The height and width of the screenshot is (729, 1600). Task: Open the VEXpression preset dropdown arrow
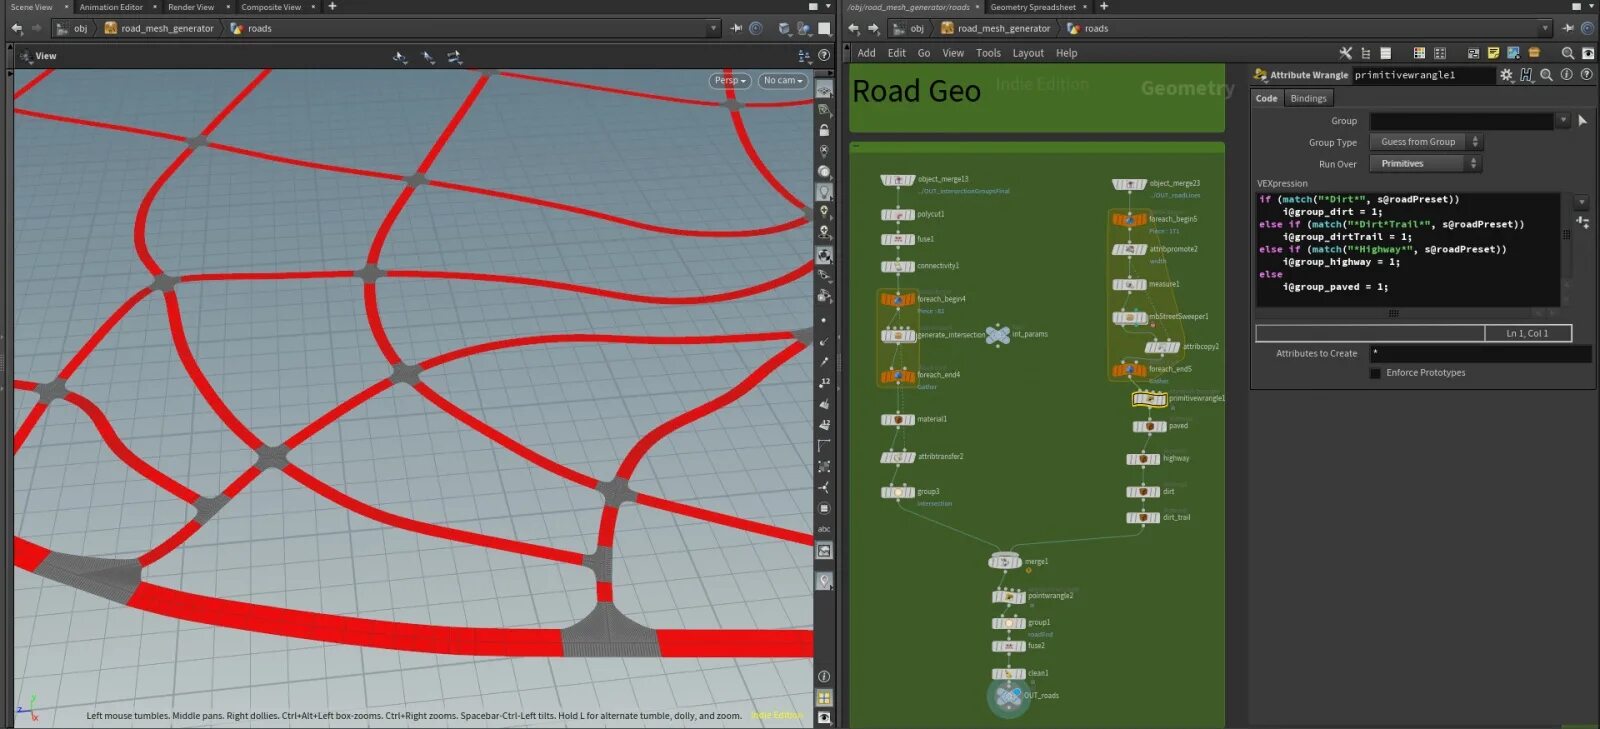pyautogui.click(x=1581, y=201)
